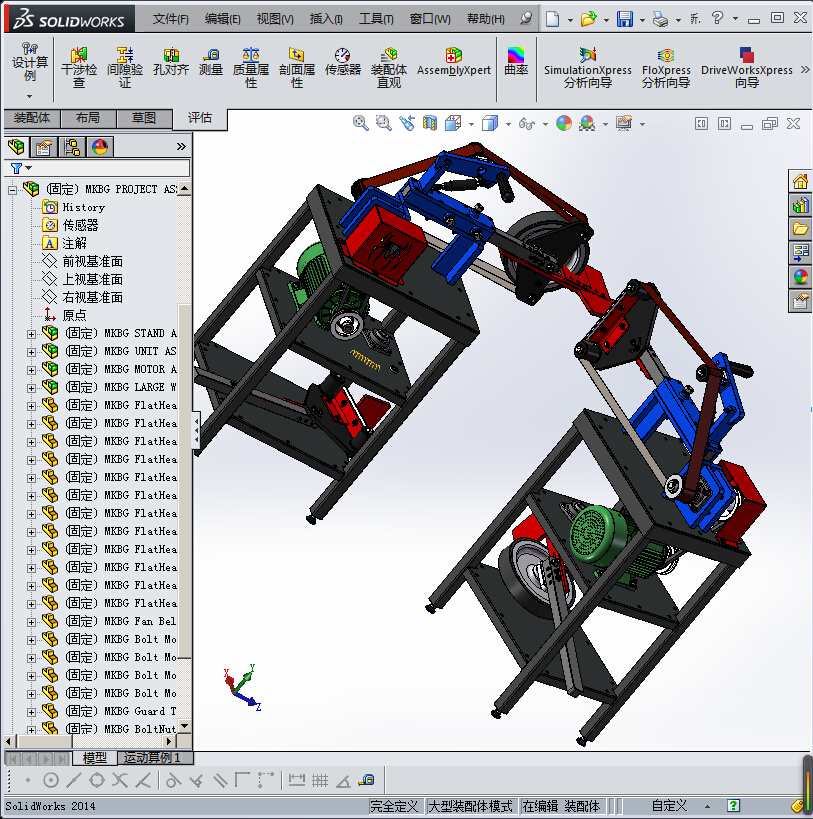Viewport: 813px width, 819px height.
Task: Open Section Properties (剖面属性)
Action: [297, 67]
